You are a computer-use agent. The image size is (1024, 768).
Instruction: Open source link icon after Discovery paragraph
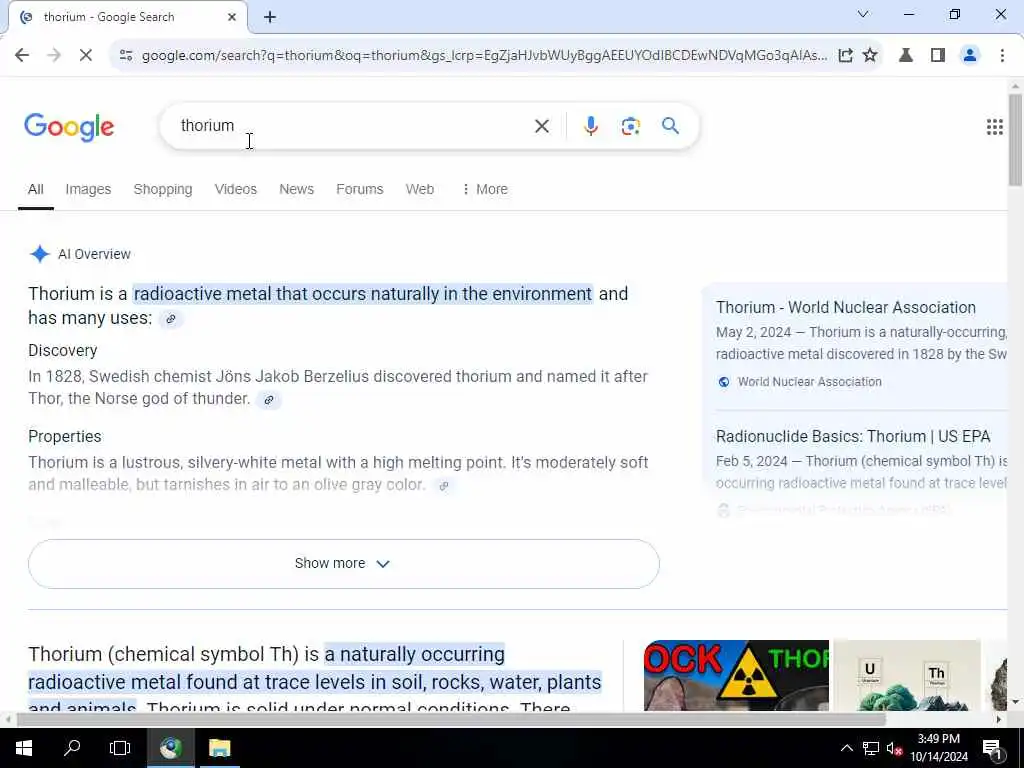[268, 400]
